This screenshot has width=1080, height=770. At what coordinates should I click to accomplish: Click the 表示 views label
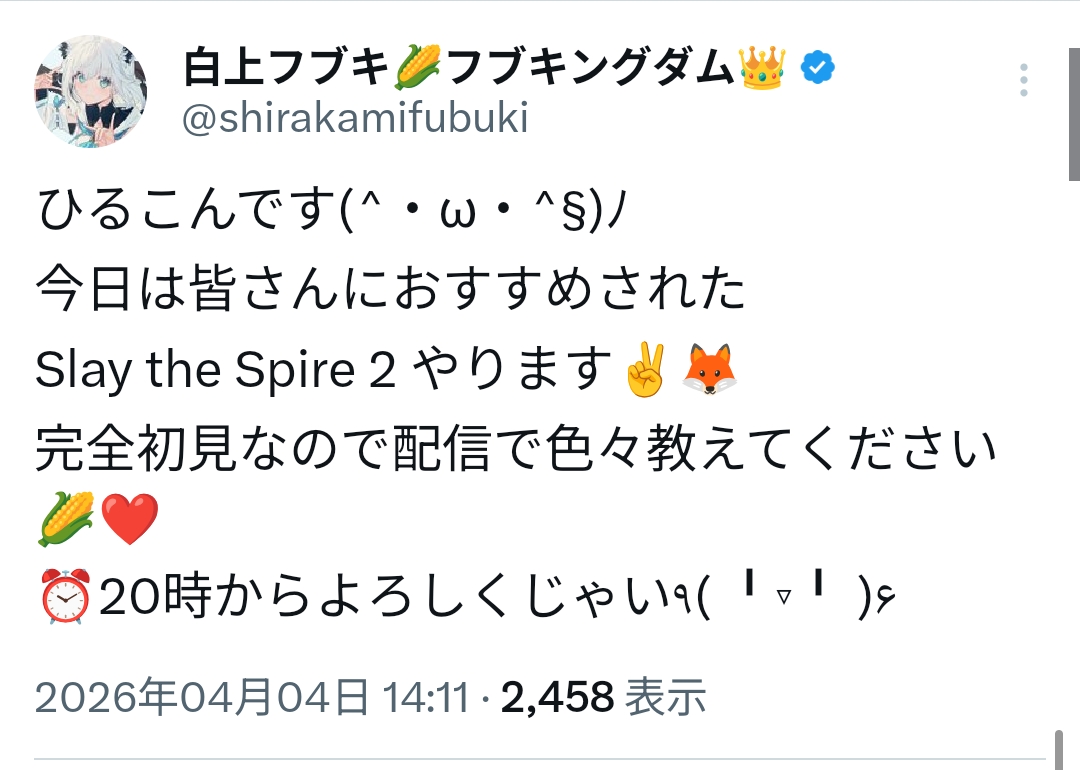pos(666,698)
